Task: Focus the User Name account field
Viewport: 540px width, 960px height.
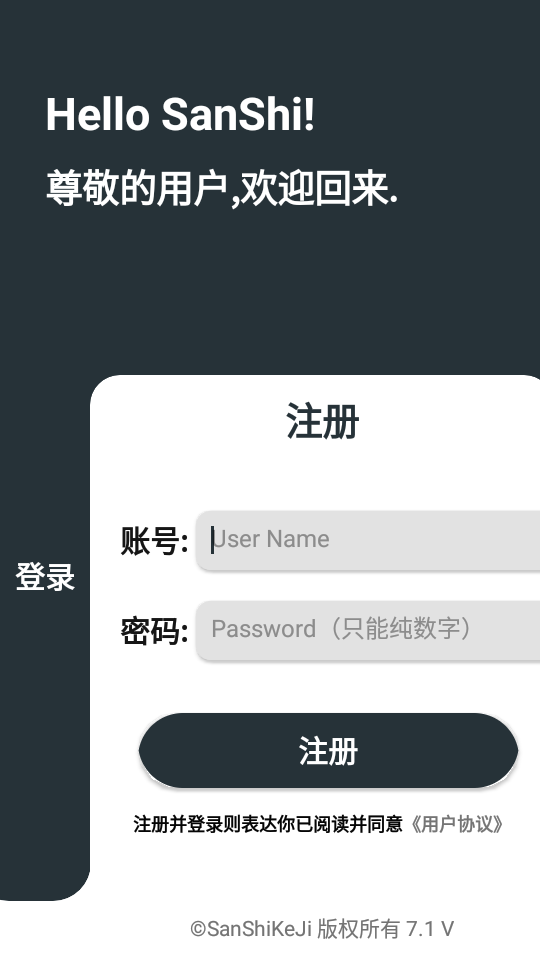Action: pos(367,540)
